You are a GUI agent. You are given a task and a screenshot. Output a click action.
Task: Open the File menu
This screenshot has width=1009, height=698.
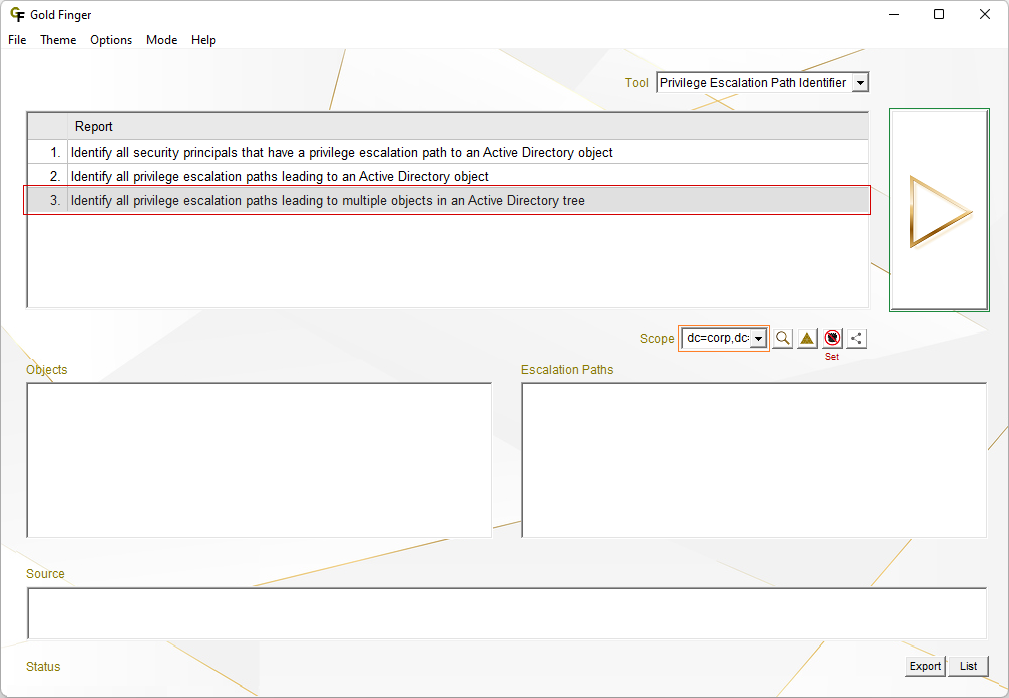pos(17,40)
